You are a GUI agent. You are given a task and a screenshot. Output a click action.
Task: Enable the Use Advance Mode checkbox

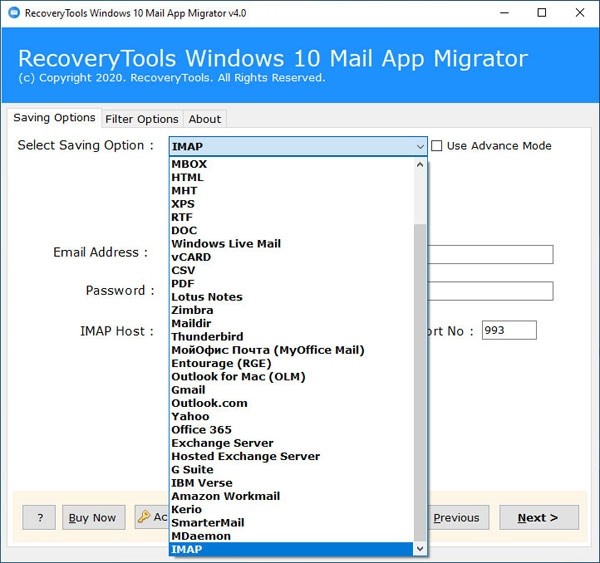click(437, 146)
